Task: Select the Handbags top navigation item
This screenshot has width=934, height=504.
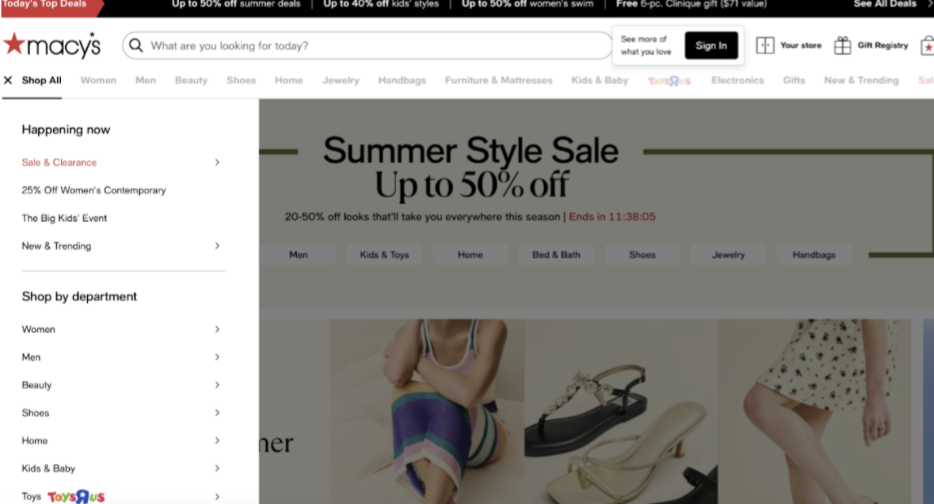Action: 402,80
